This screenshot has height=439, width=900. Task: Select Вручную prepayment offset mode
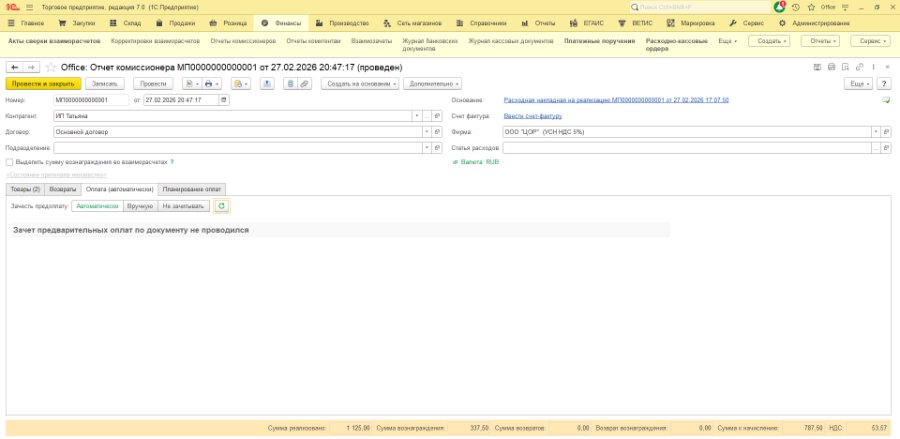[140, 206]
